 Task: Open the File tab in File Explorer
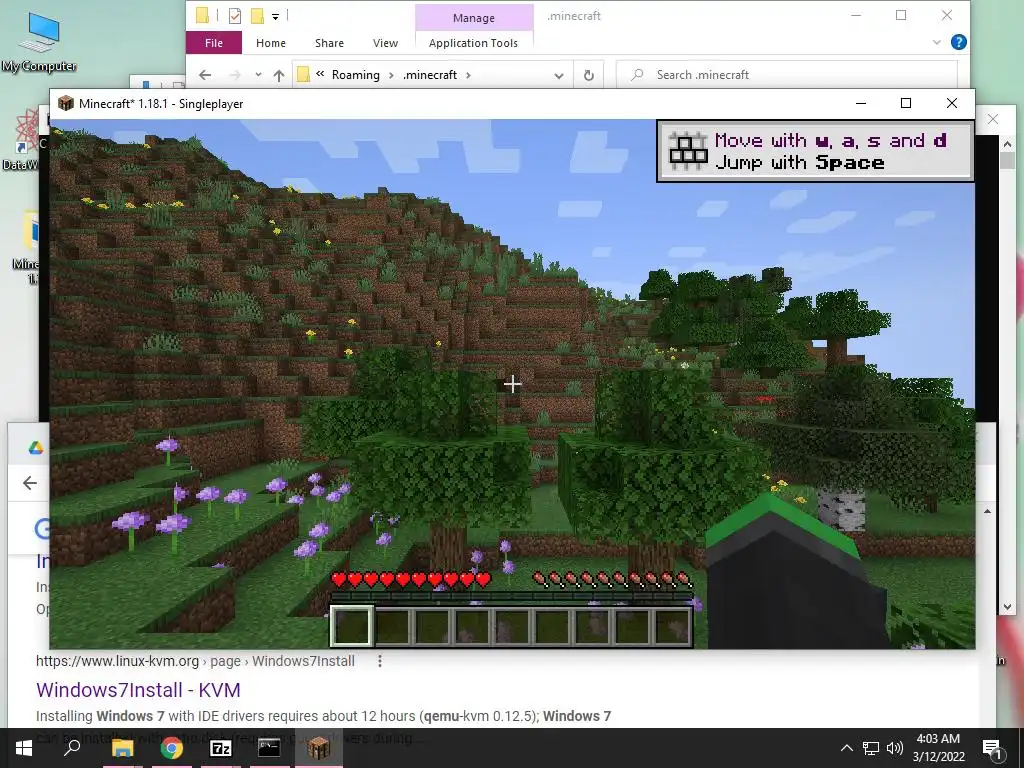[x=214, y=43]
